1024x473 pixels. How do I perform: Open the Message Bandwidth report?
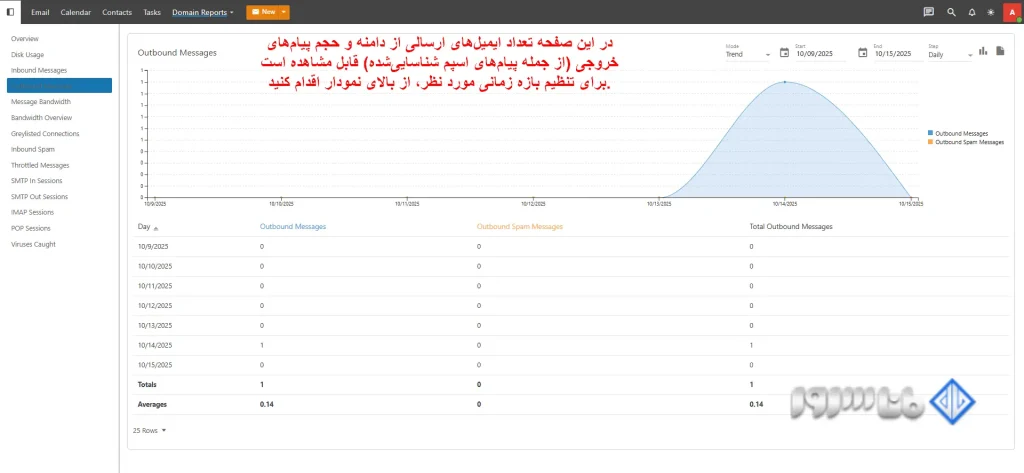(x=41, y=102)
